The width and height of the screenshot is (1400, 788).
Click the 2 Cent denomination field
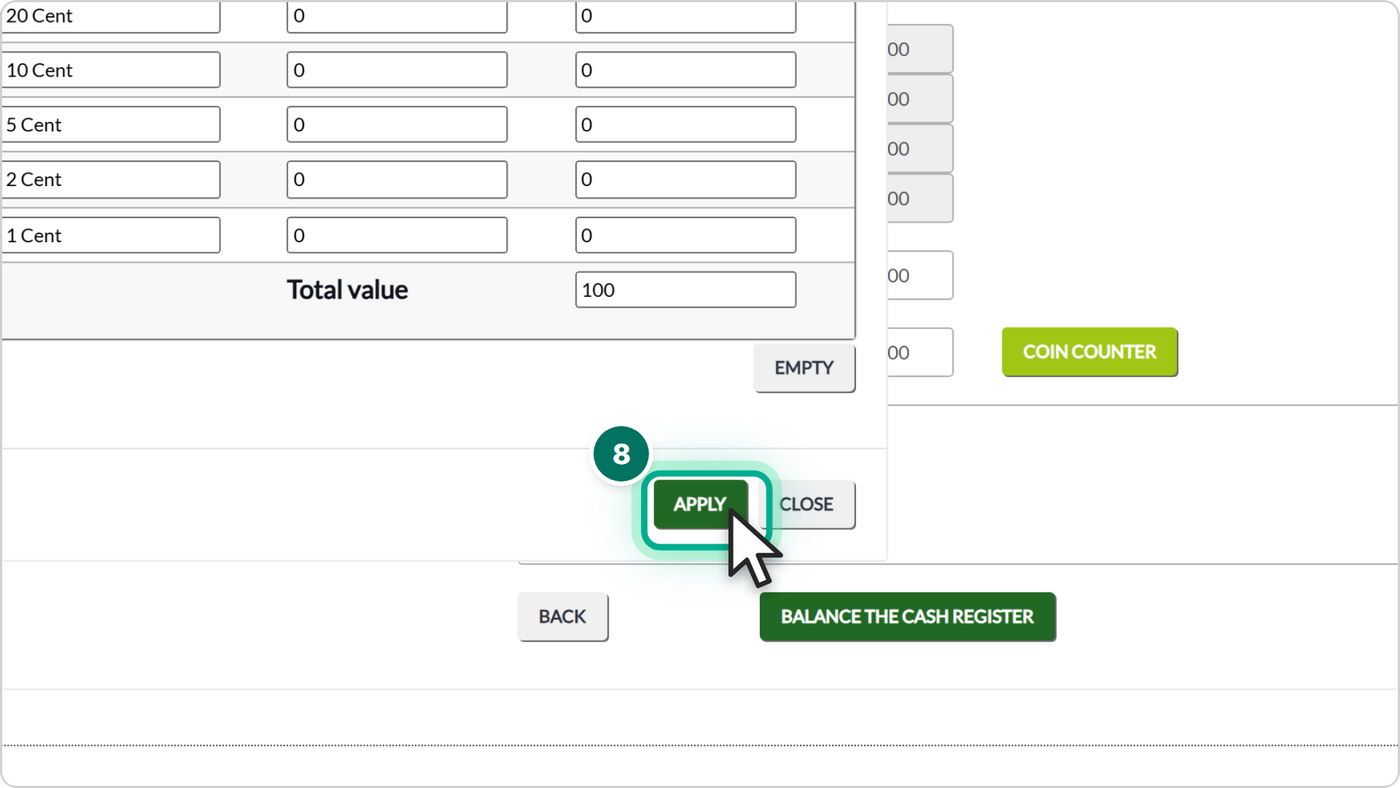[109, 180]
